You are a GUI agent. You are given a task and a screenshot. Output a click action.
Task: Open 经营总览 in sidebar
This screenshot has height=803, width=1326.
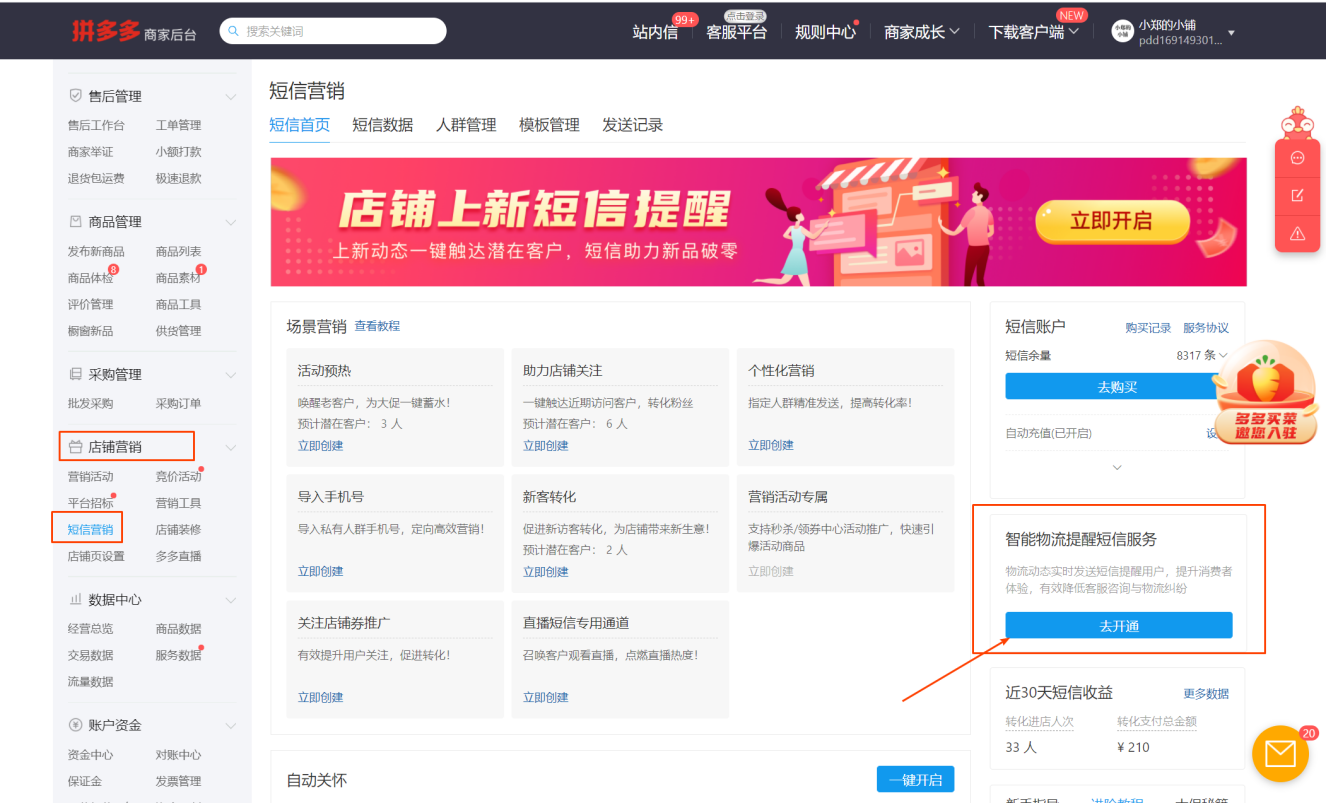click(90, 629)
